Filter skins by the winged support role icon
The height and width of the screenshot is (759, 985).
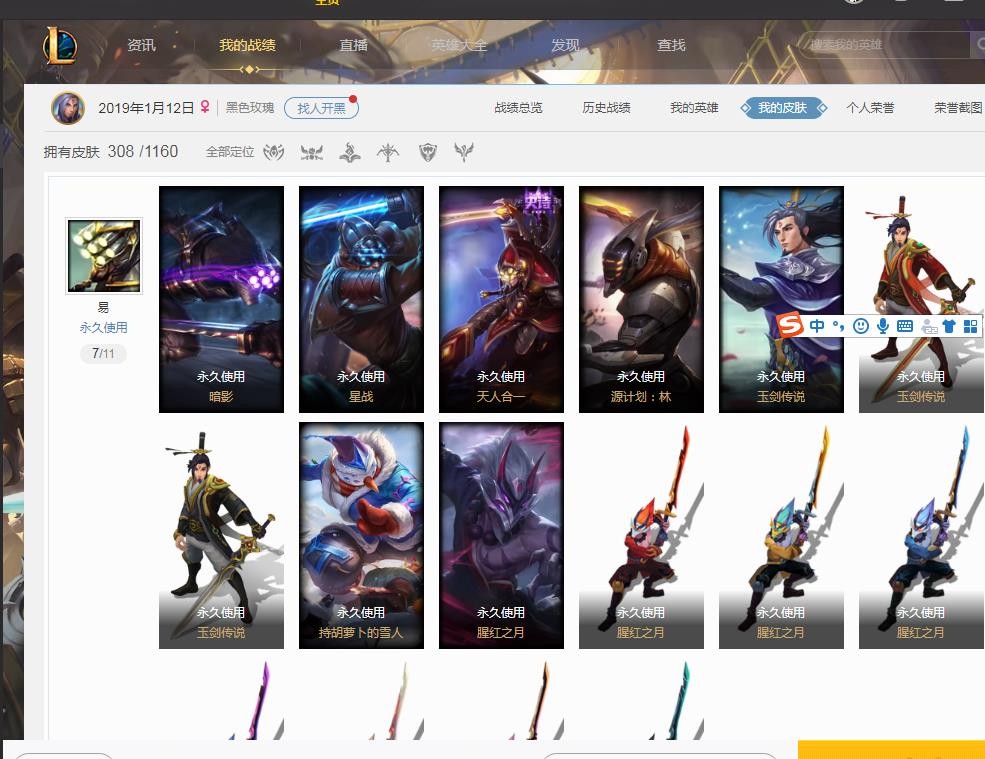[464, 152]
